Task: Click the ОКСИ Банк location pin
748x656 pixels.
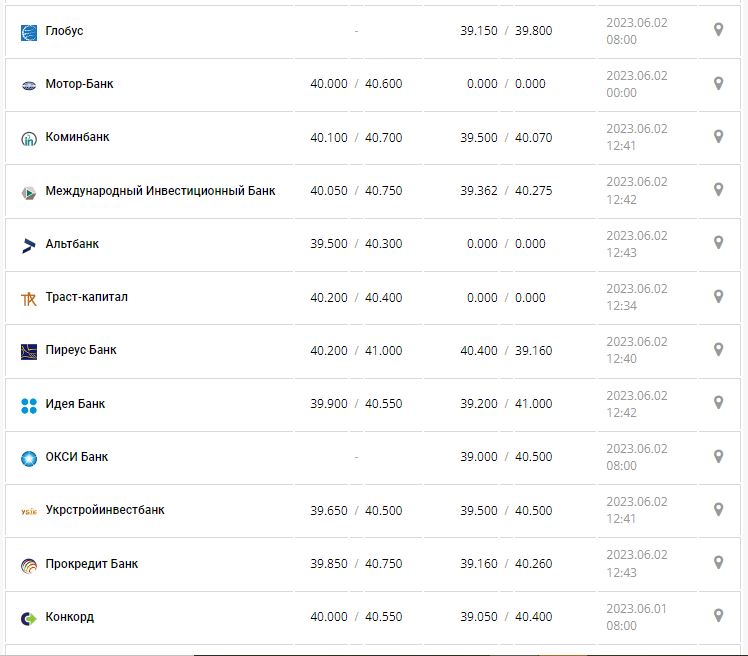Action: click(x=718, y=456)
